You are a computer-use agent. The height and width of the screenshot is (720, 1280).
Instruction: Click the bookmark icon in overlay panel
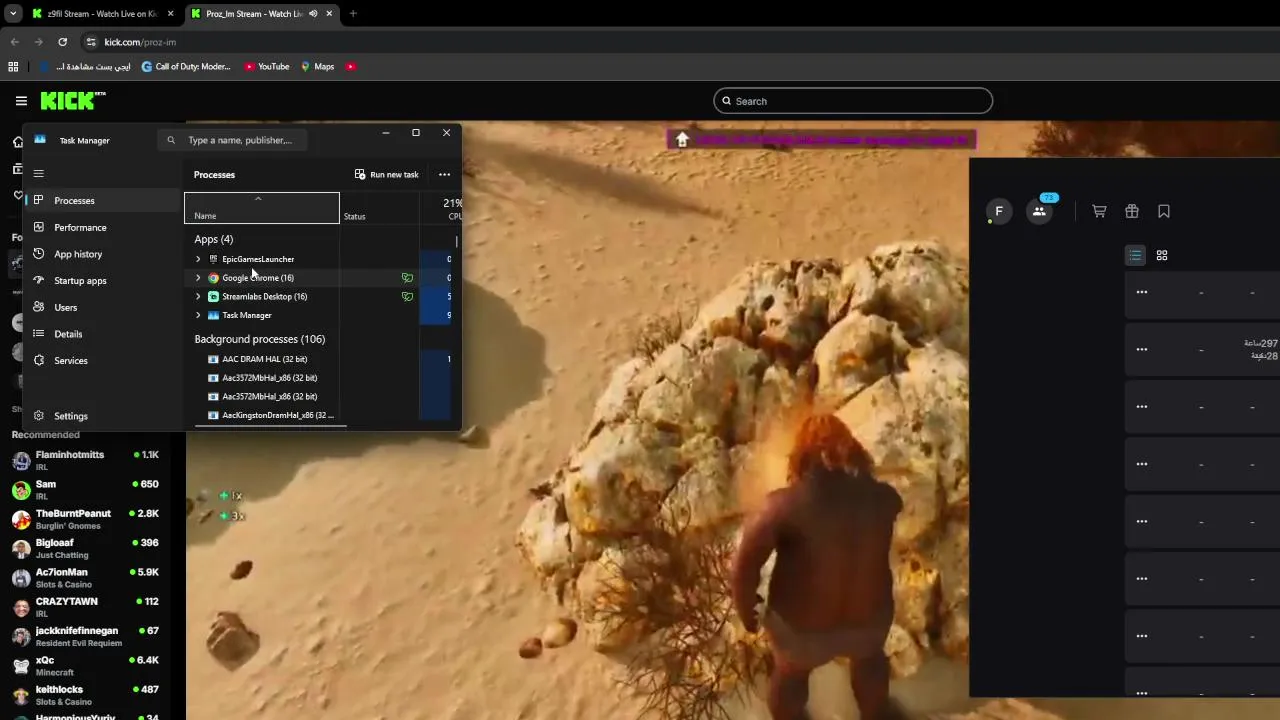pyautogui.click(x=1164, y=211)
